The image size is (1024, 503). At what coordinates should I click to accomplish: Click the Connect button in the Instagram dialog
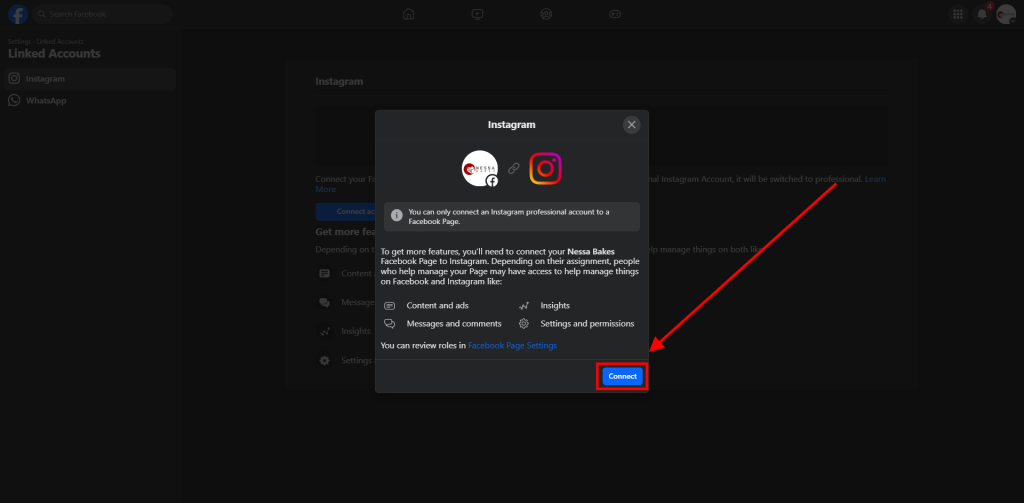pos(622,376)
